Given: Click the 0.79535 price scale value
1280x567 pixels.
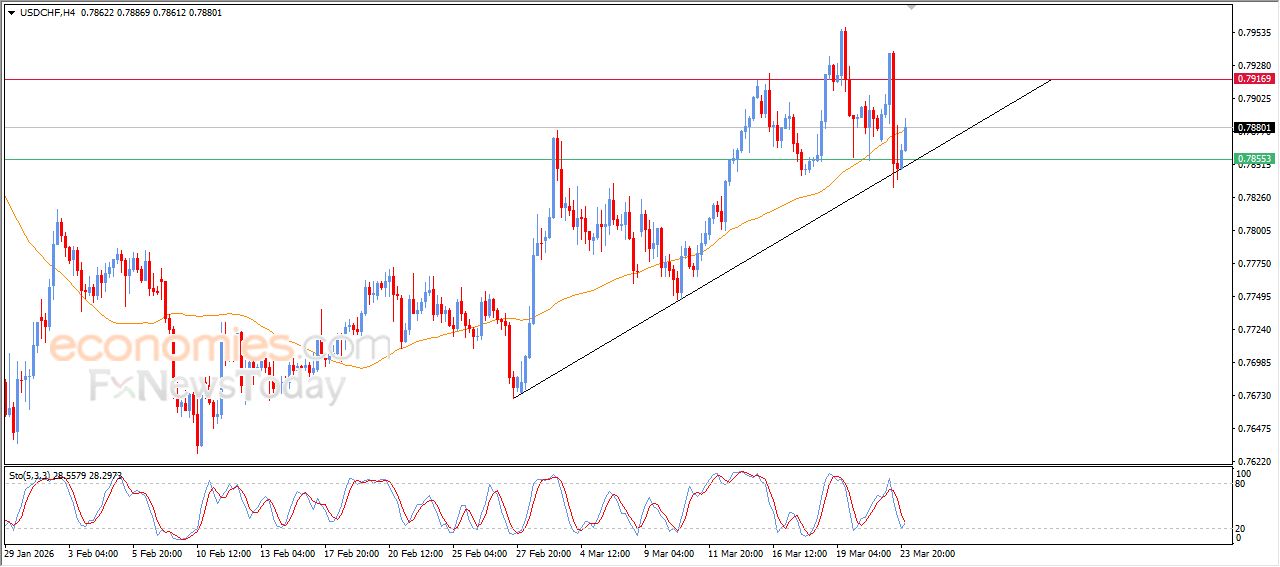Looking at the screenshot, I should [1254, 33].
